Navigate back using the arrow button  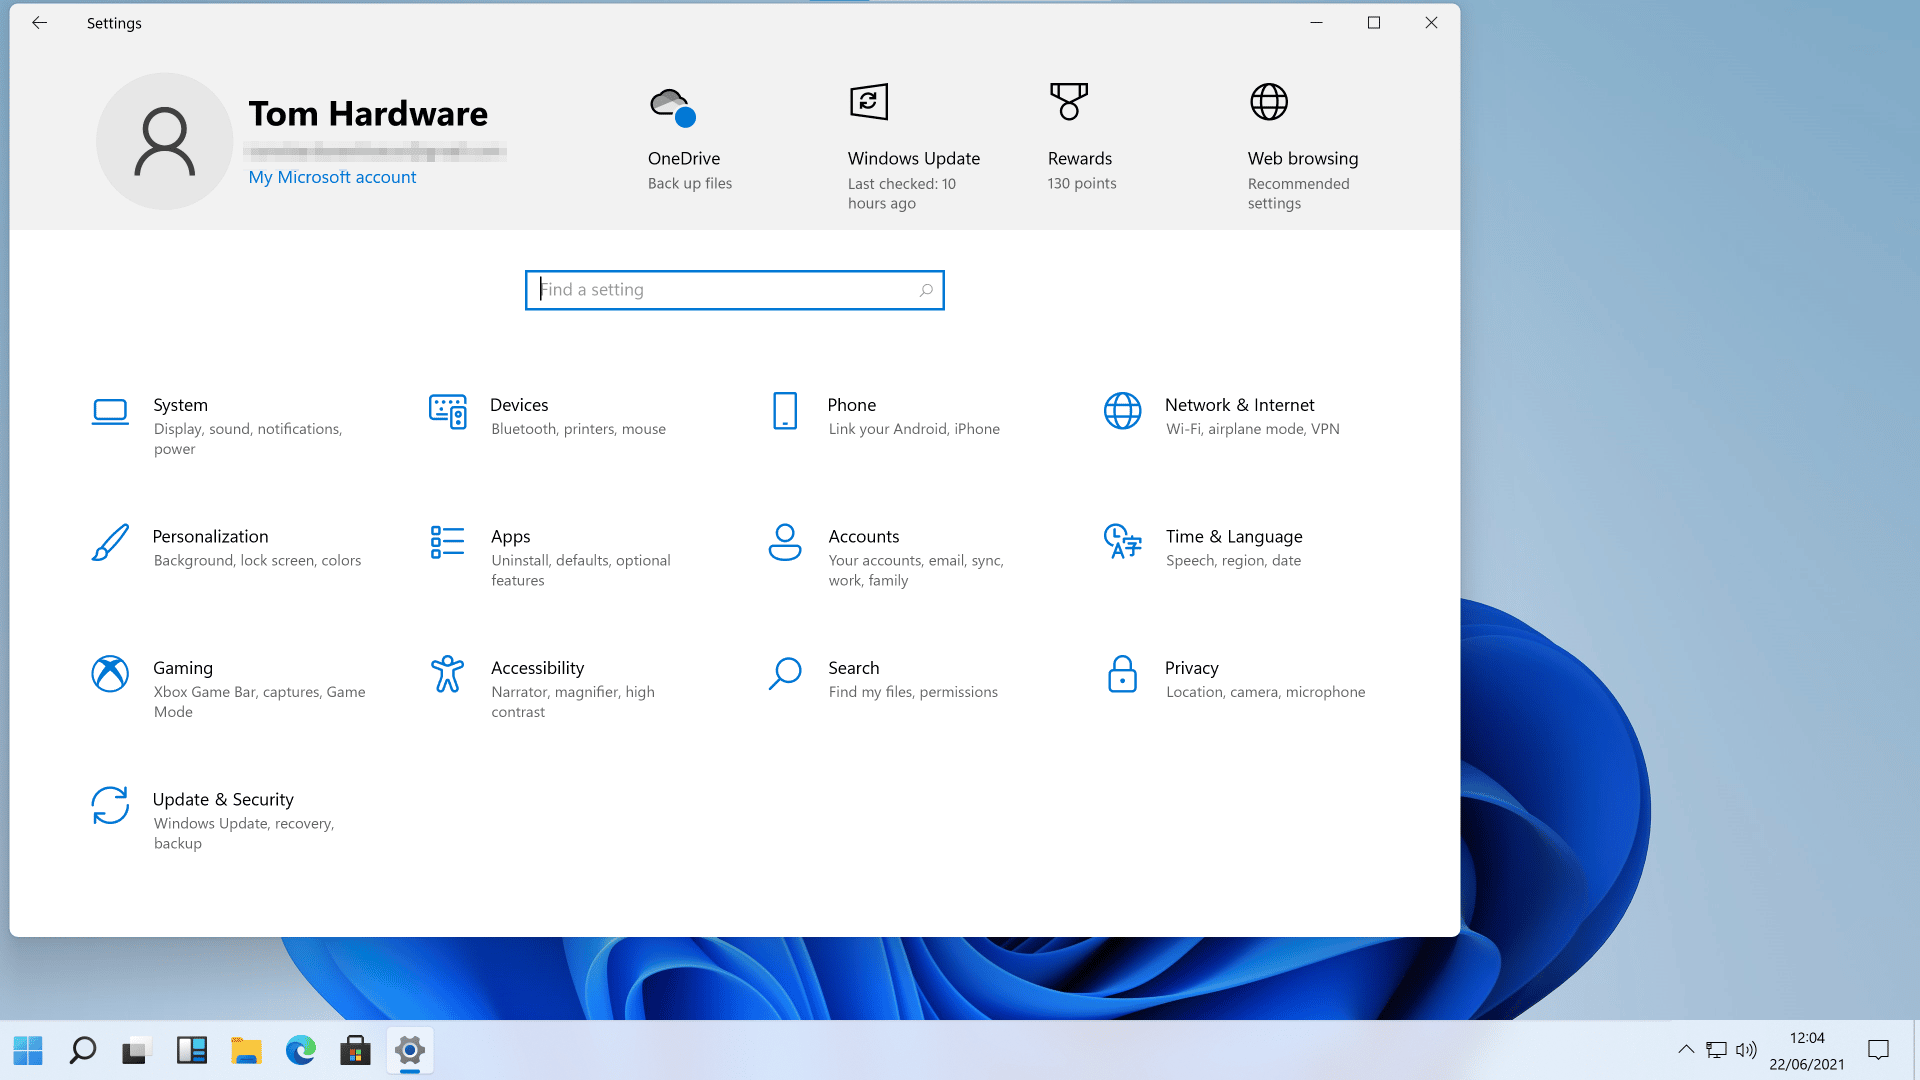[39, 22]
